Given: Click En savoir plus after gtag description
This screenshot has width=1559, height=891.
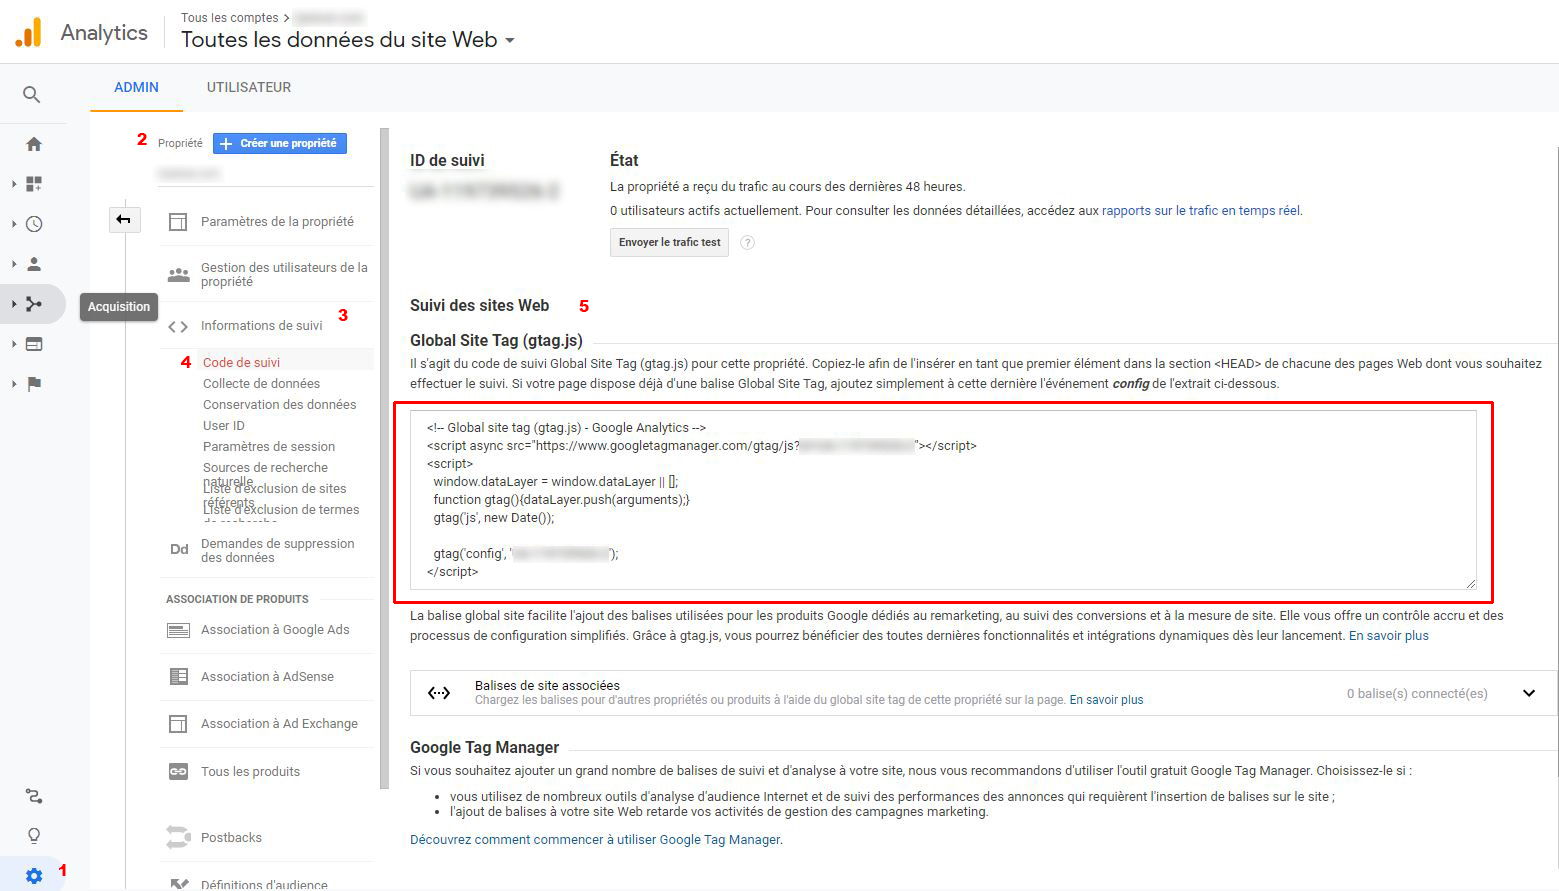Looking at the screenshot, I should click(x=1389, y=635).
